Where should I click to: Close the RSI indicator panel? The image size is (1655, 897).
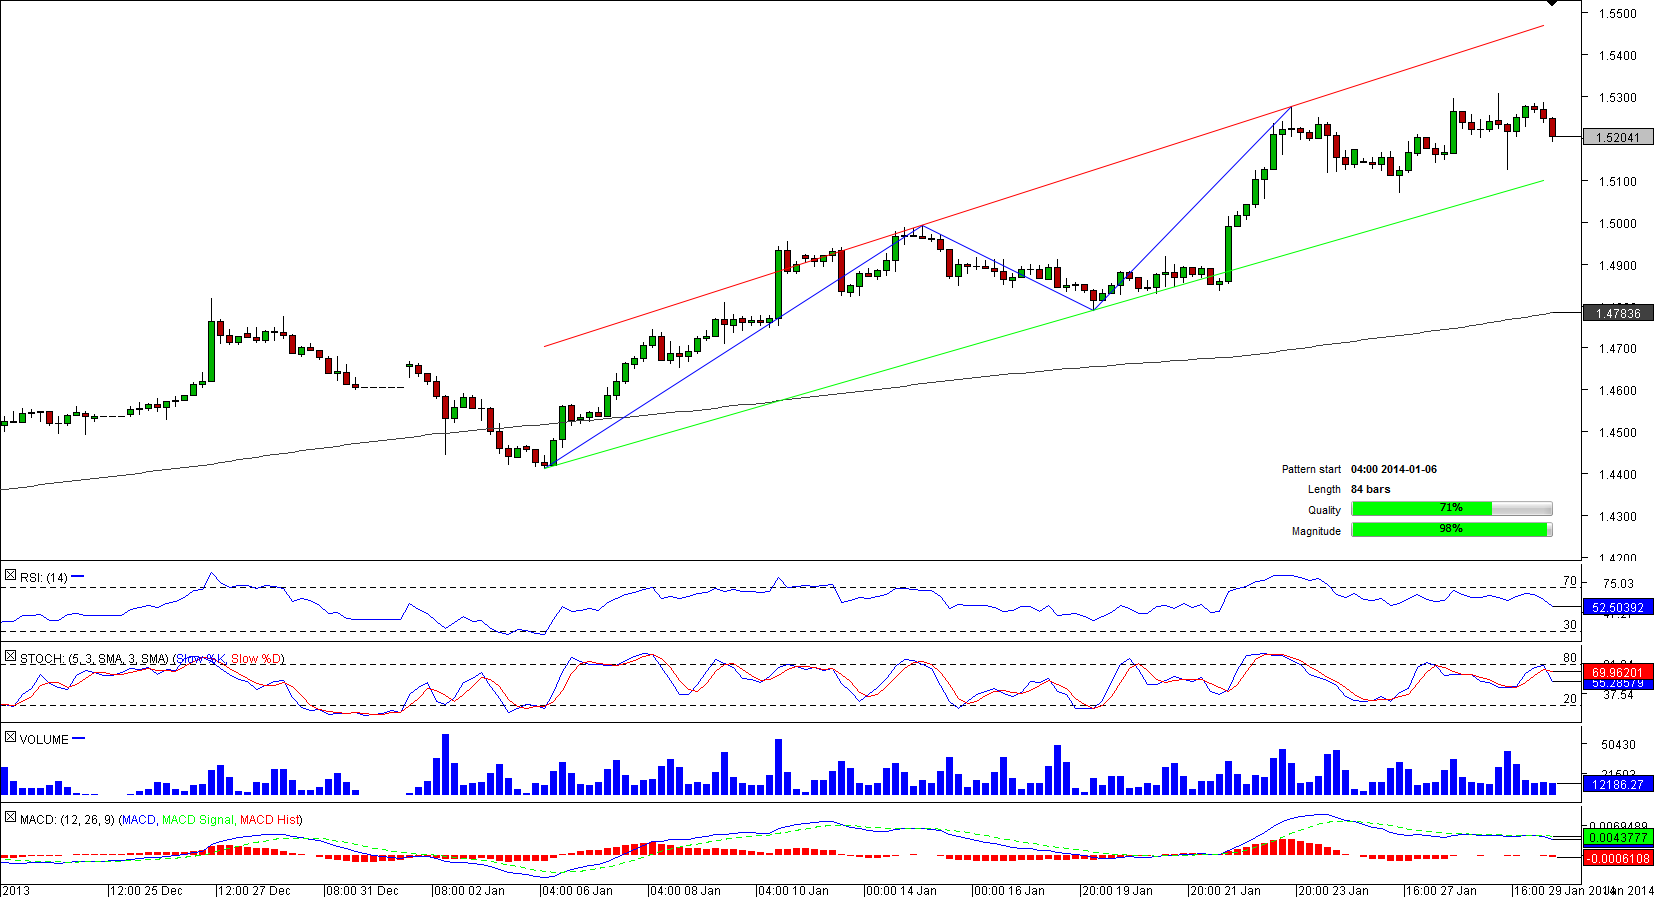click(x=10, y=576)
